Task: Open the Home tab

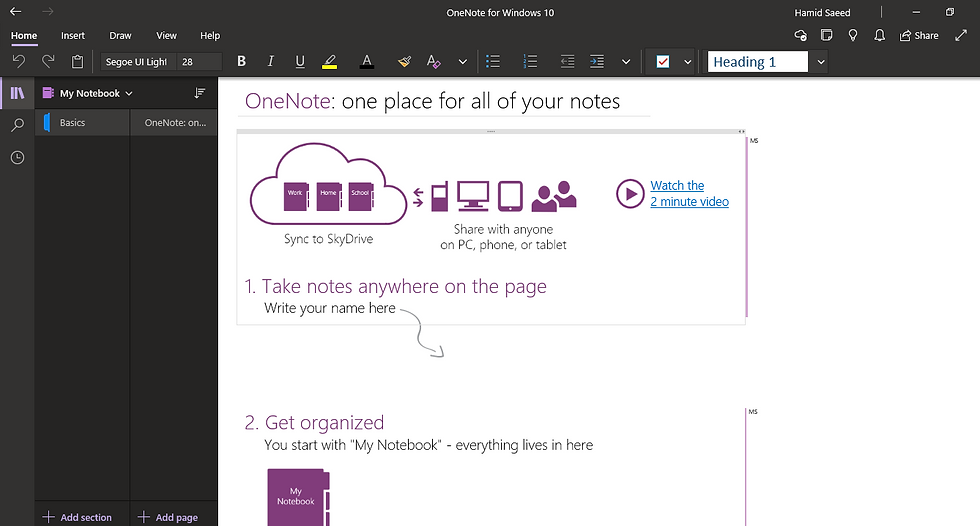Action: coord(24,36)
